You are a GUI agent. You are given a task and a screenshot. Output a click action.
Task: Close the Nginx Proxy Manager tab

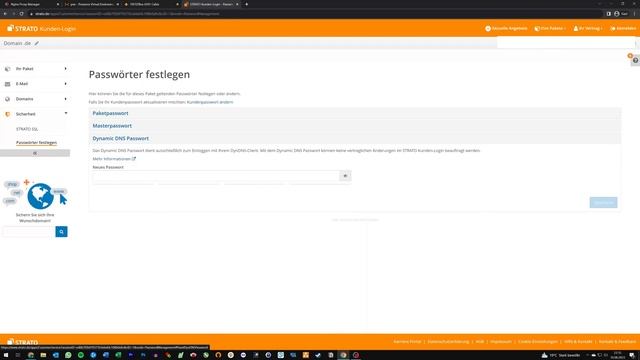coord(57,4)
